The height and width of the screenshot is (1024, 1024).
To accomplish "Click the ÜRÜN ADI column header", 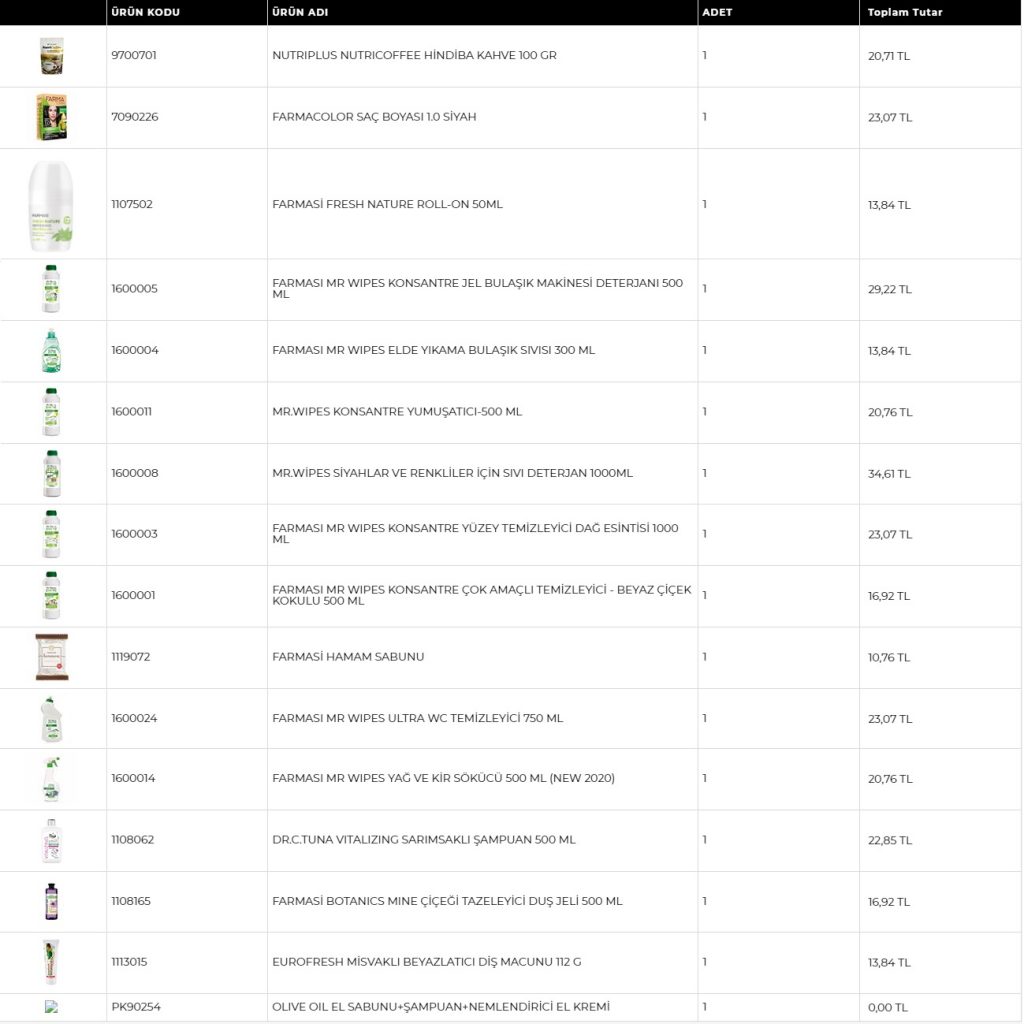I will point(300,12).
